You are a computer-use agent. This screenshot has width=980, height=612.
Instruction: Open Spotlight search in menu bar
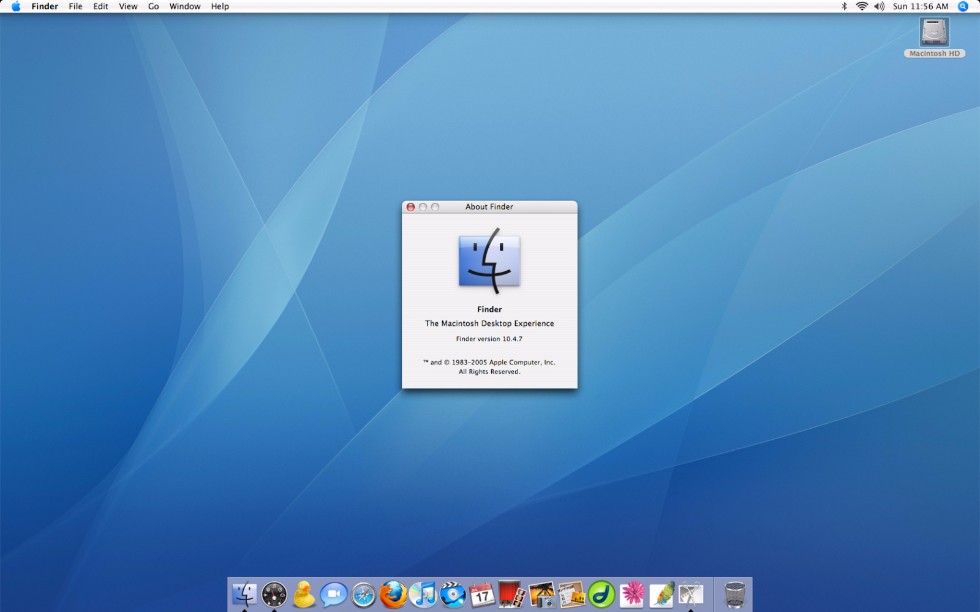click(963, 6)
